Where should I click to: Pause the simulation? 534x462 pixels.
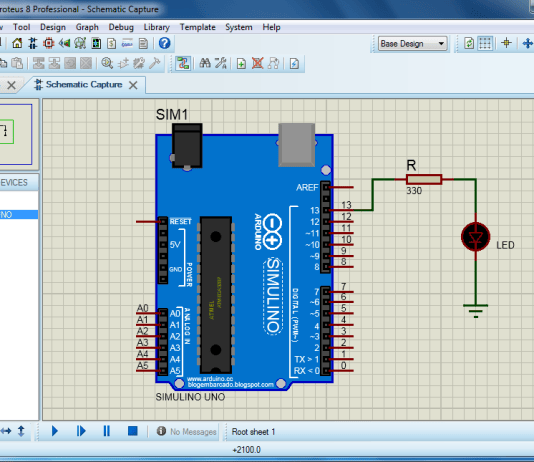(107, 431)
